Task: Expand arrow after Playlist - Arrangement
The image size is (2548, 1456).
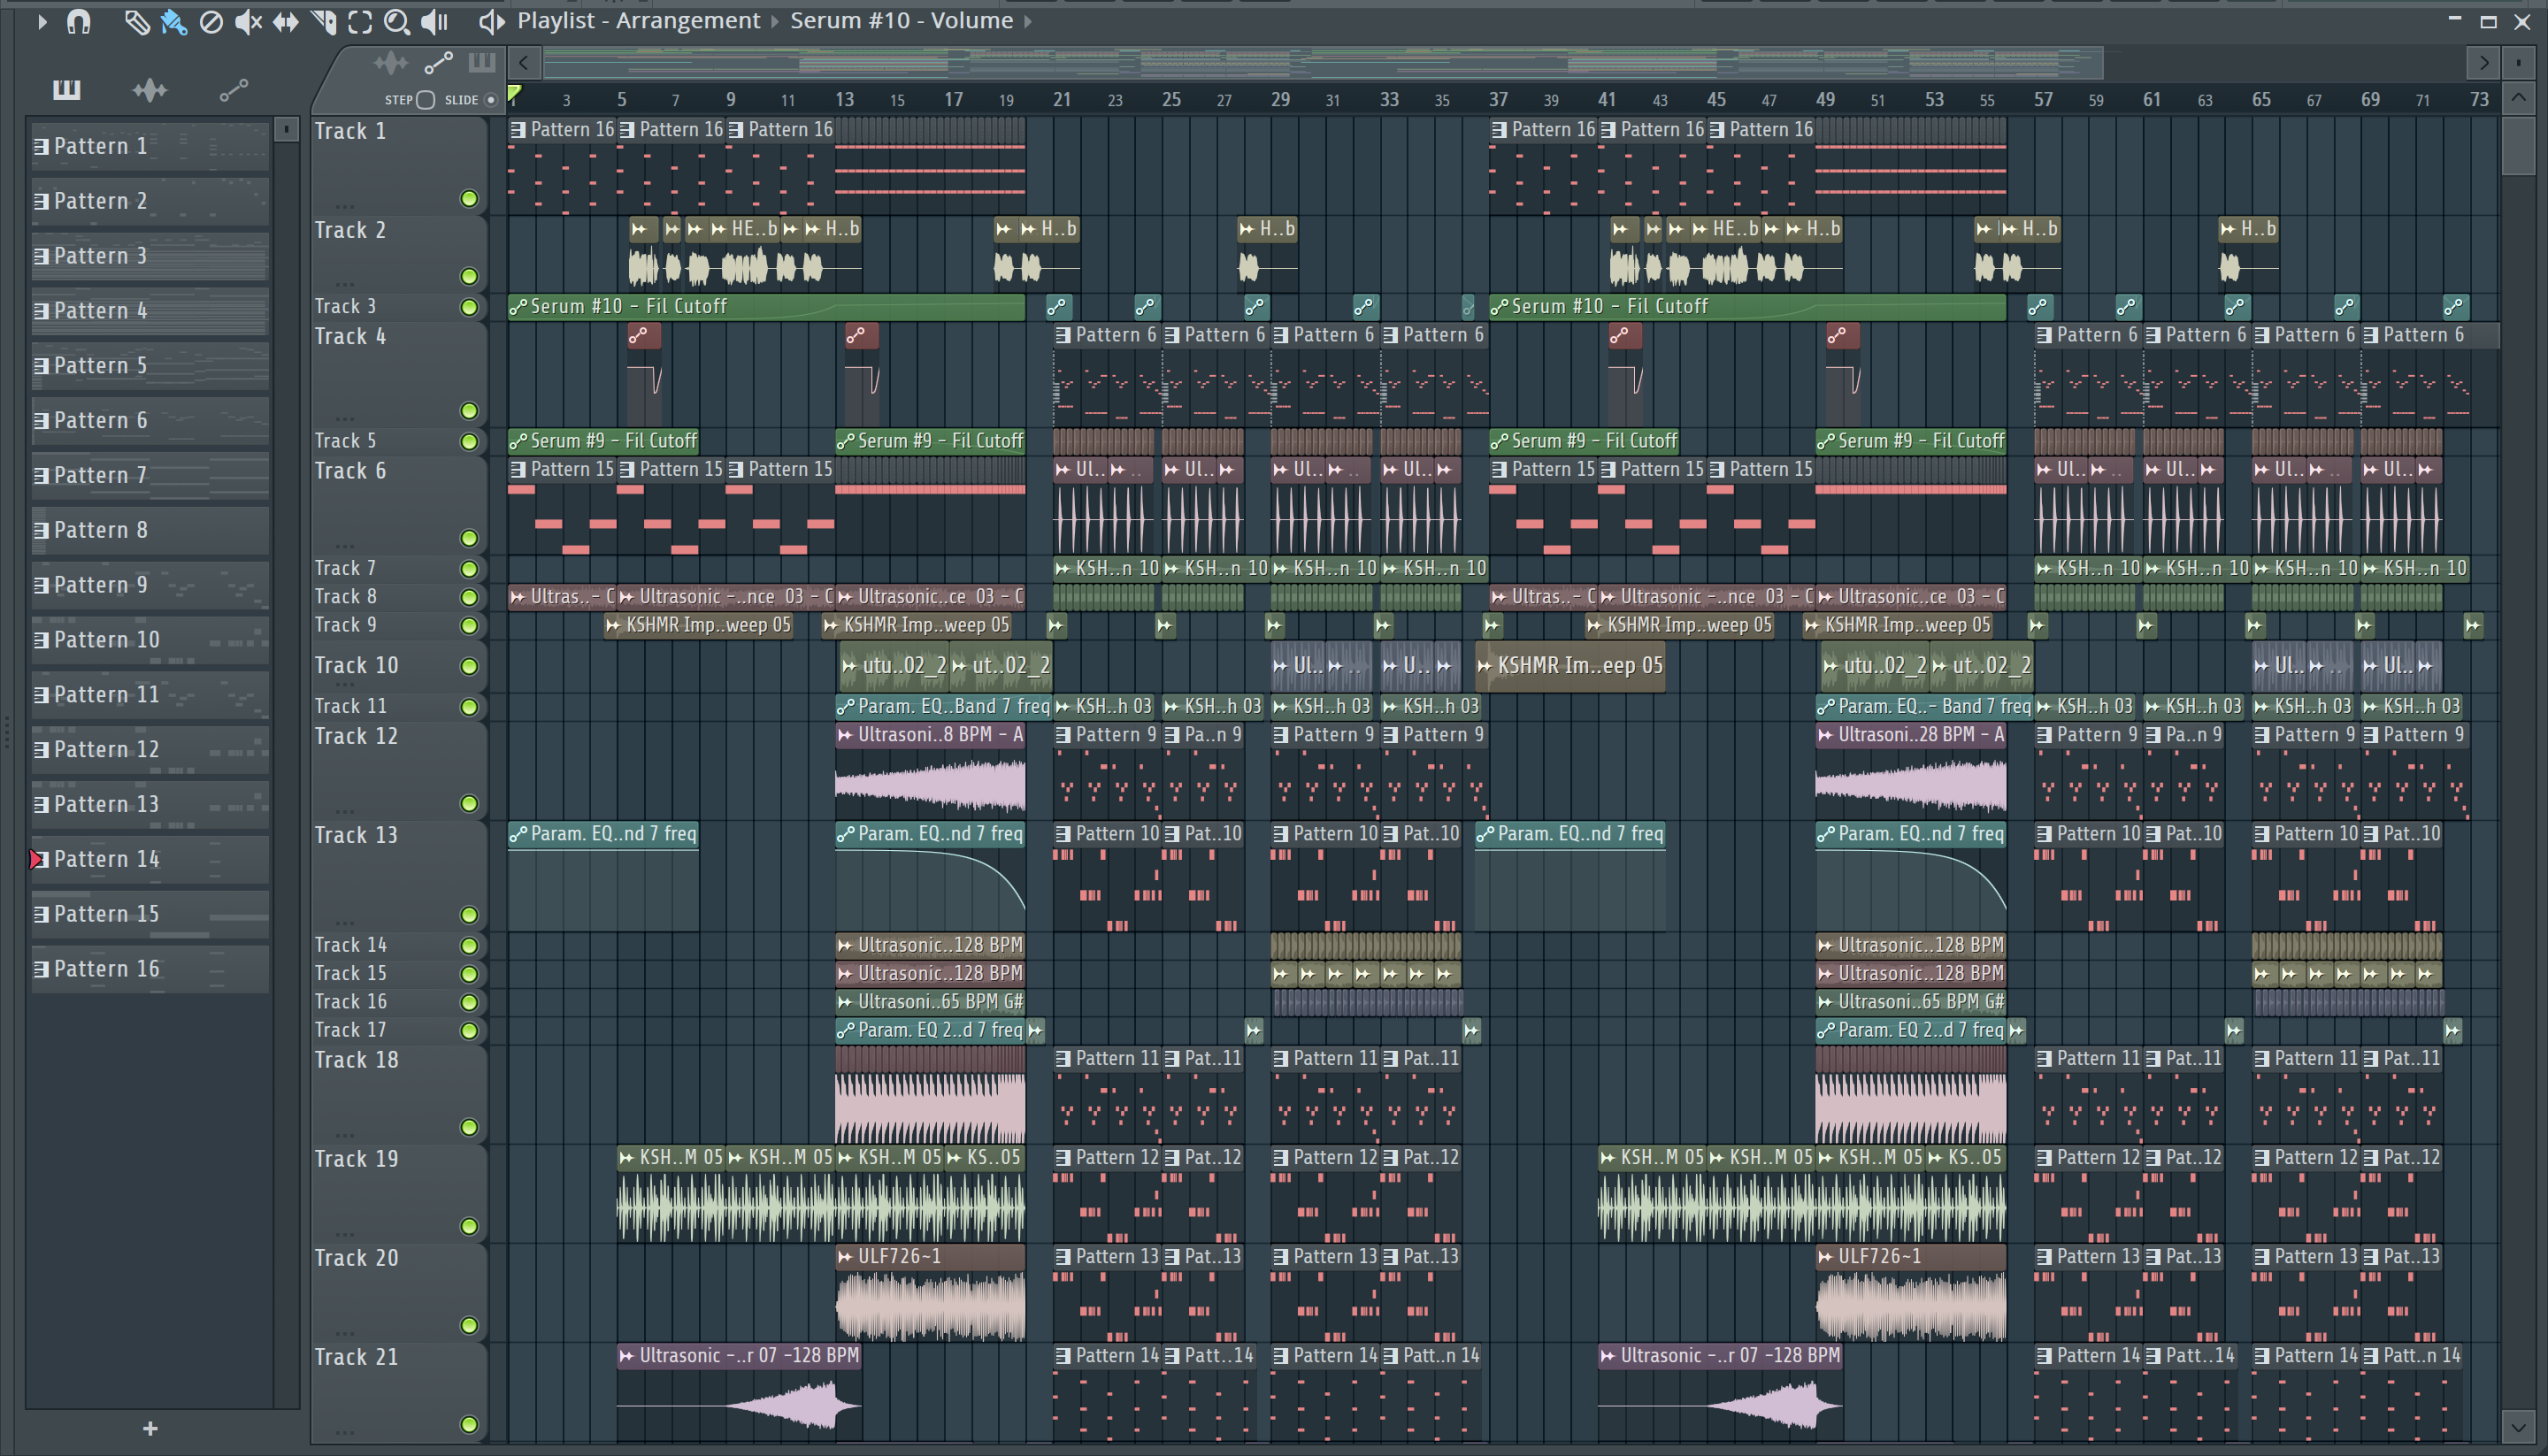Action: pyautogui.click(x=774, y=21)
